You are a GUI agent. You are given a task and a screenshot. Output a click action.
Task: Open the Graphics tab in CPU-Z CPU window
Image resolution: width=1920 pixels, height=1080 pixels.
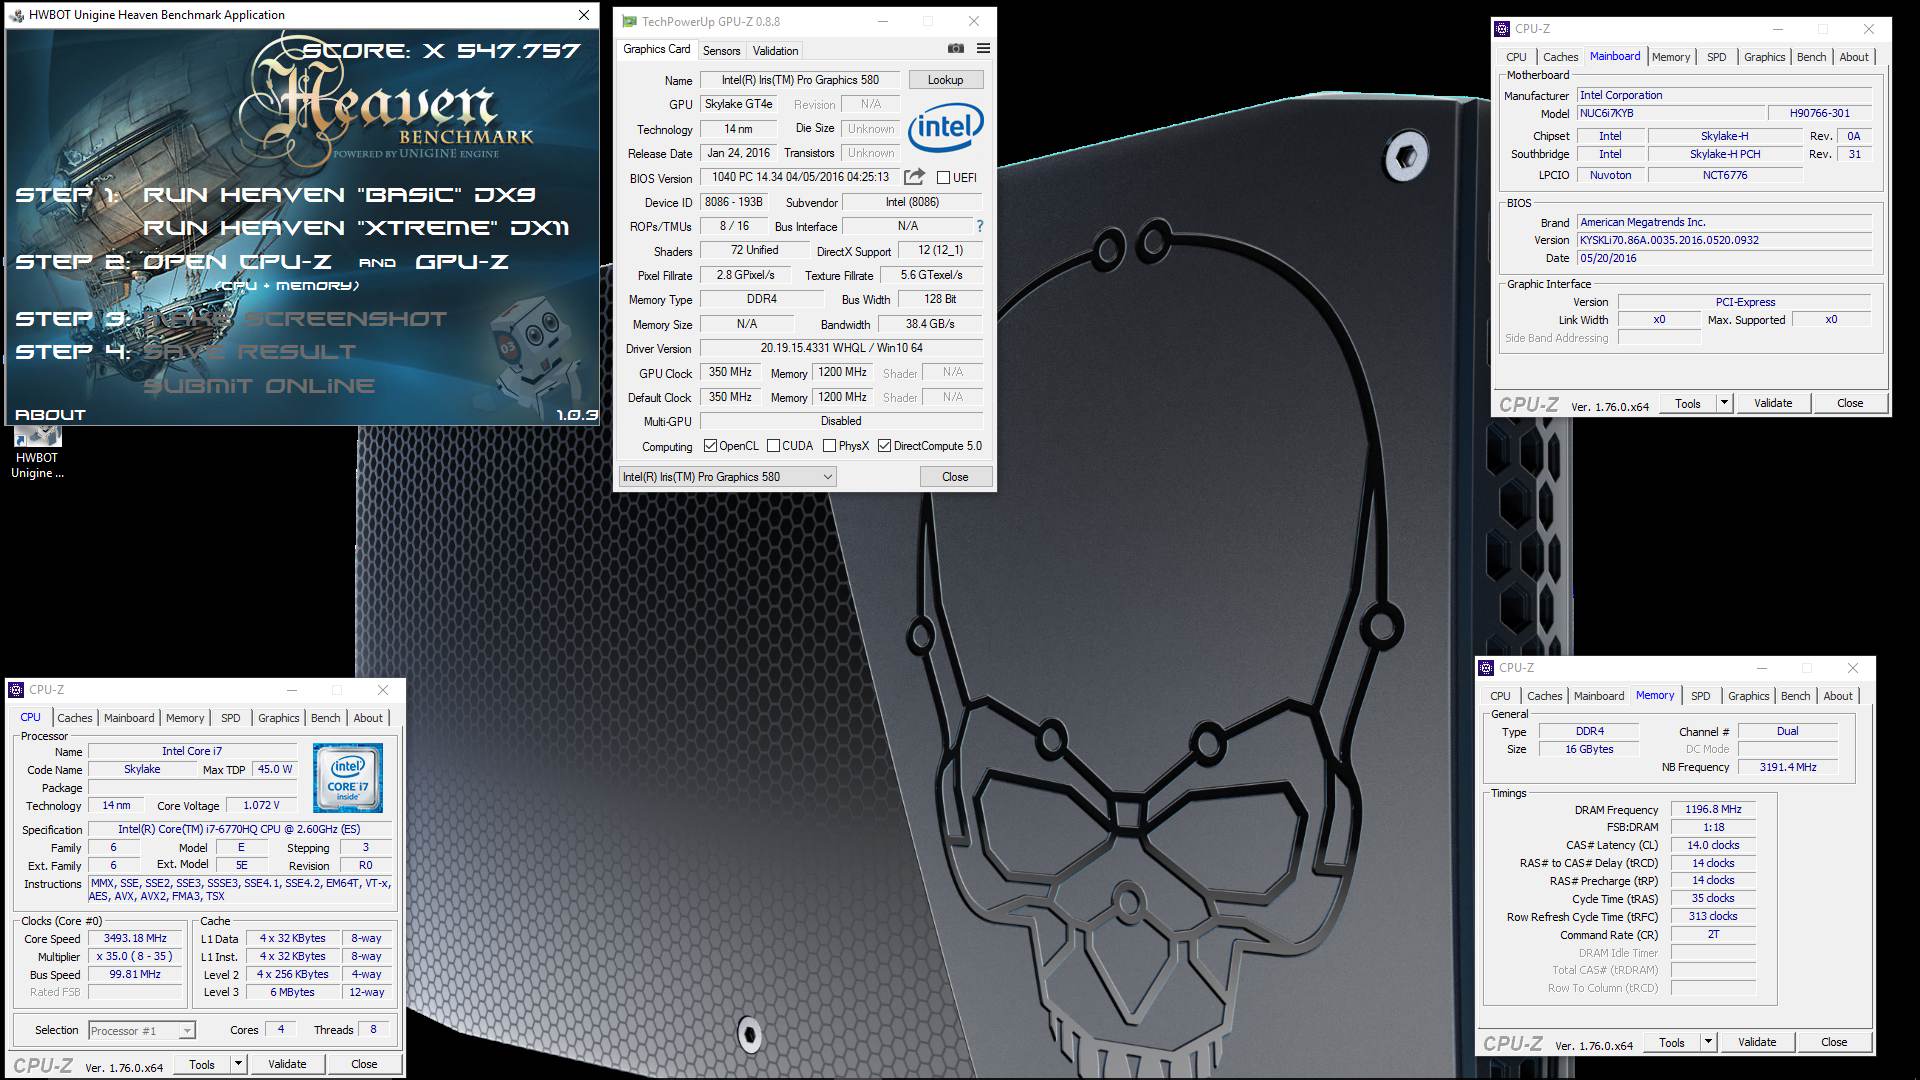pyautogui.click(x=278, y=718)
